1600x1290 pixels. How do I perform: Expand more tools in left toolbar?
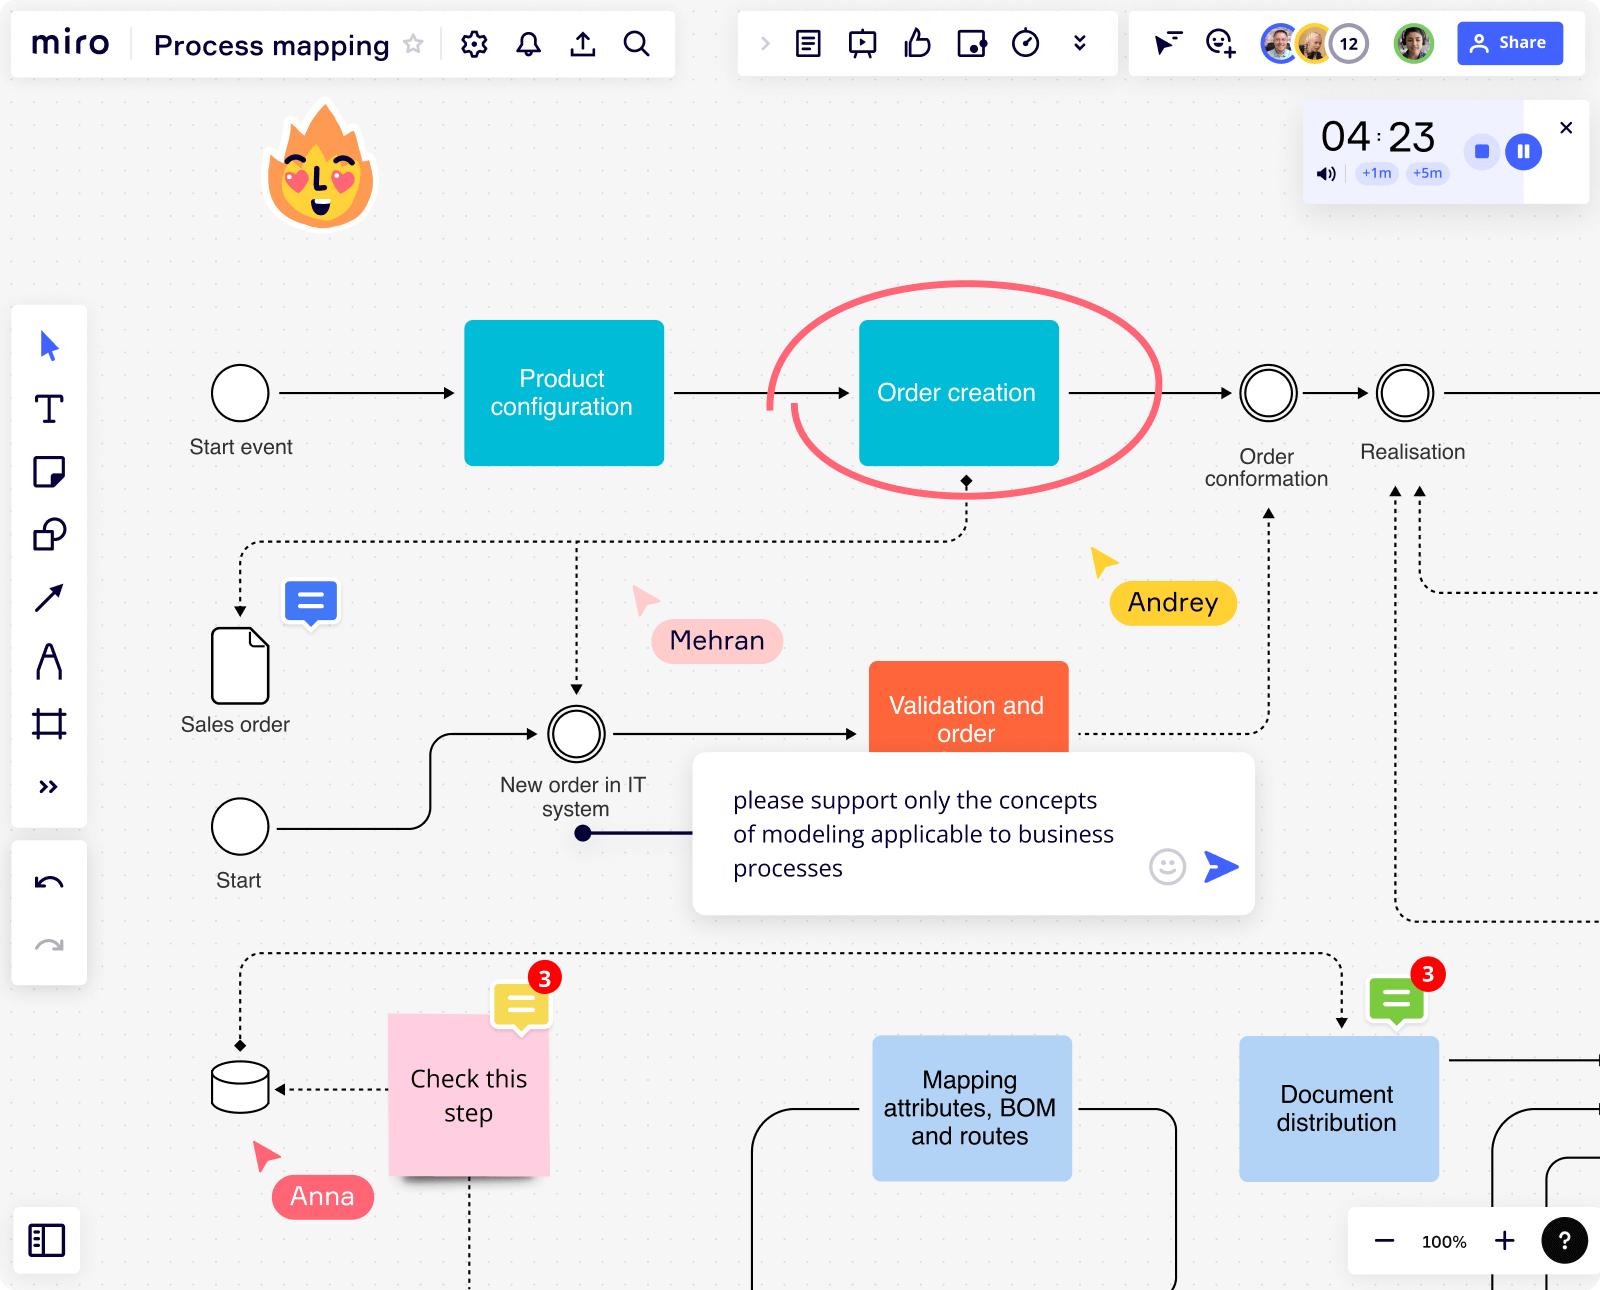(49, 787)
